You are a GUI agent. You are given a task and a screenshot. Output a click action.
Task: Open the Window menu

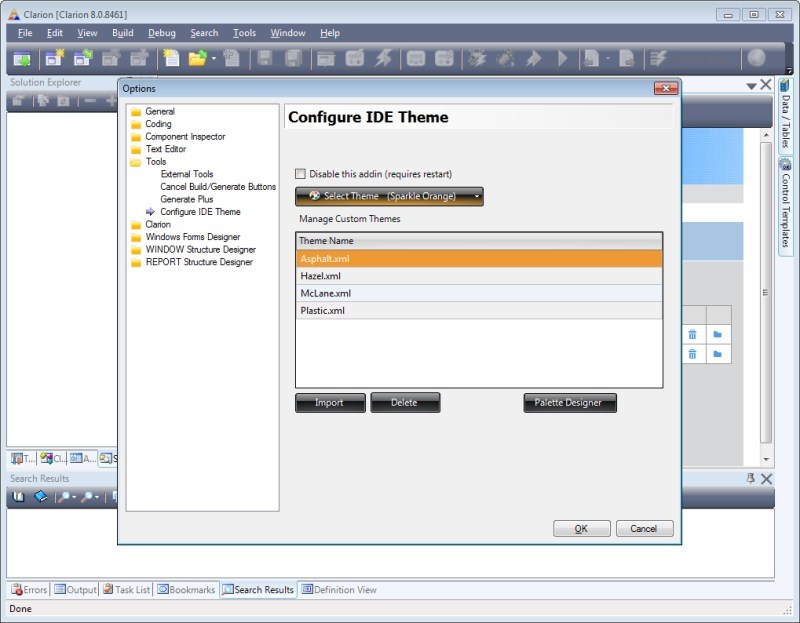pos(288,33)
